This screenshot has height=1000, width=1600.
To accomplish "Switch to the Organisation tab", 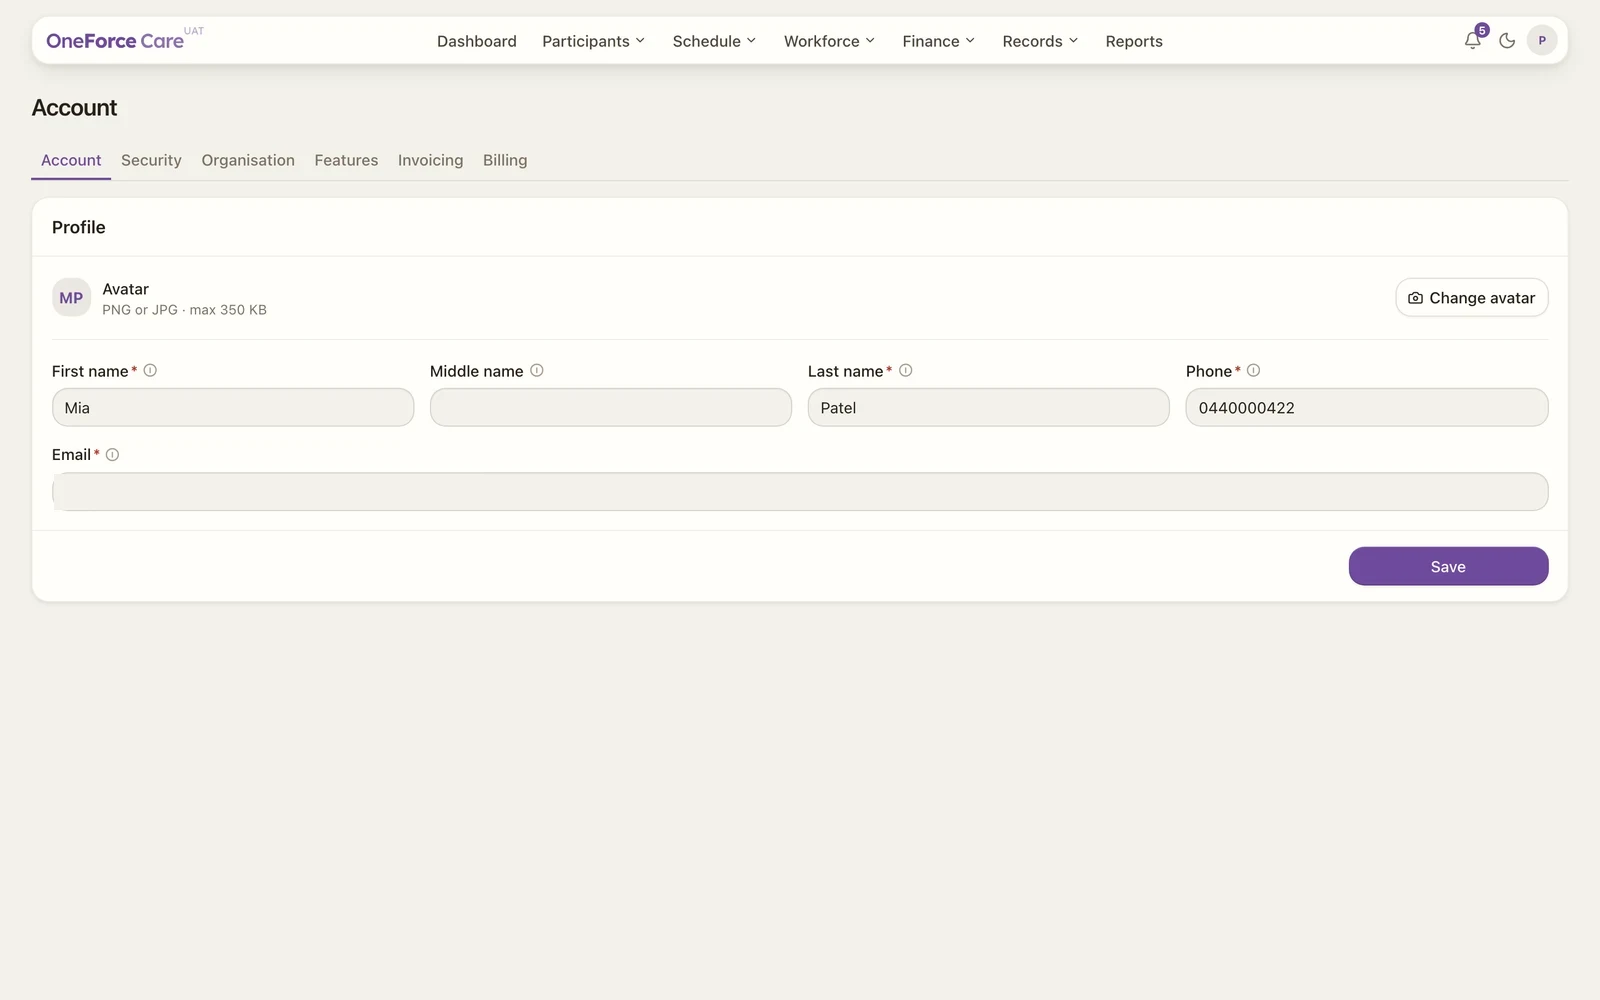I will click(248, 160).
